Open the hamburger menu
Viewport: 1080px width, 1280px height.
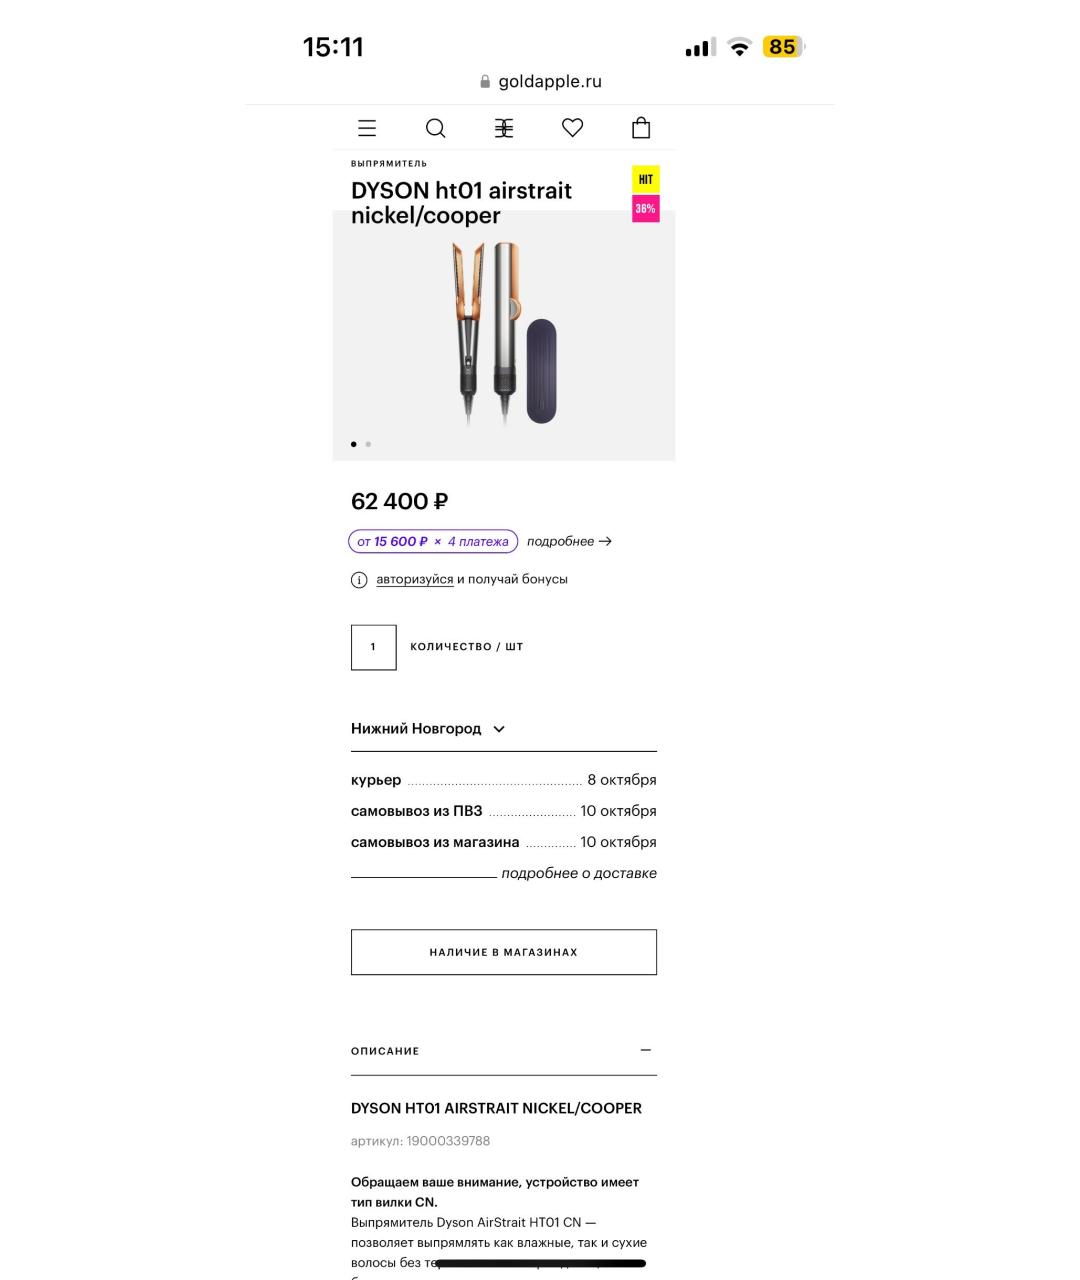tap(367, 128)
